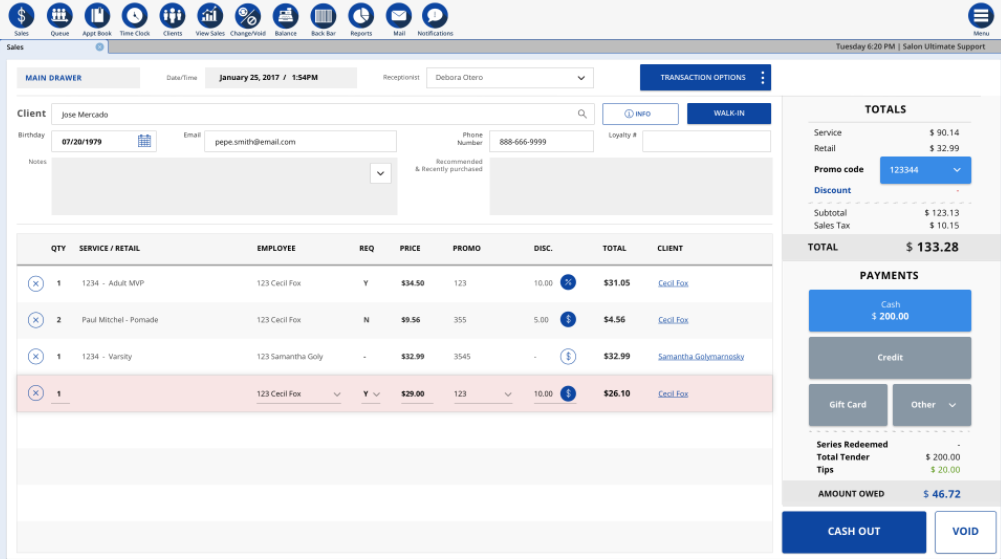This screenshot has height=559, width=1001.
Task: Expand the Notes dropdown arrow
Action: [x=380, y=173]
